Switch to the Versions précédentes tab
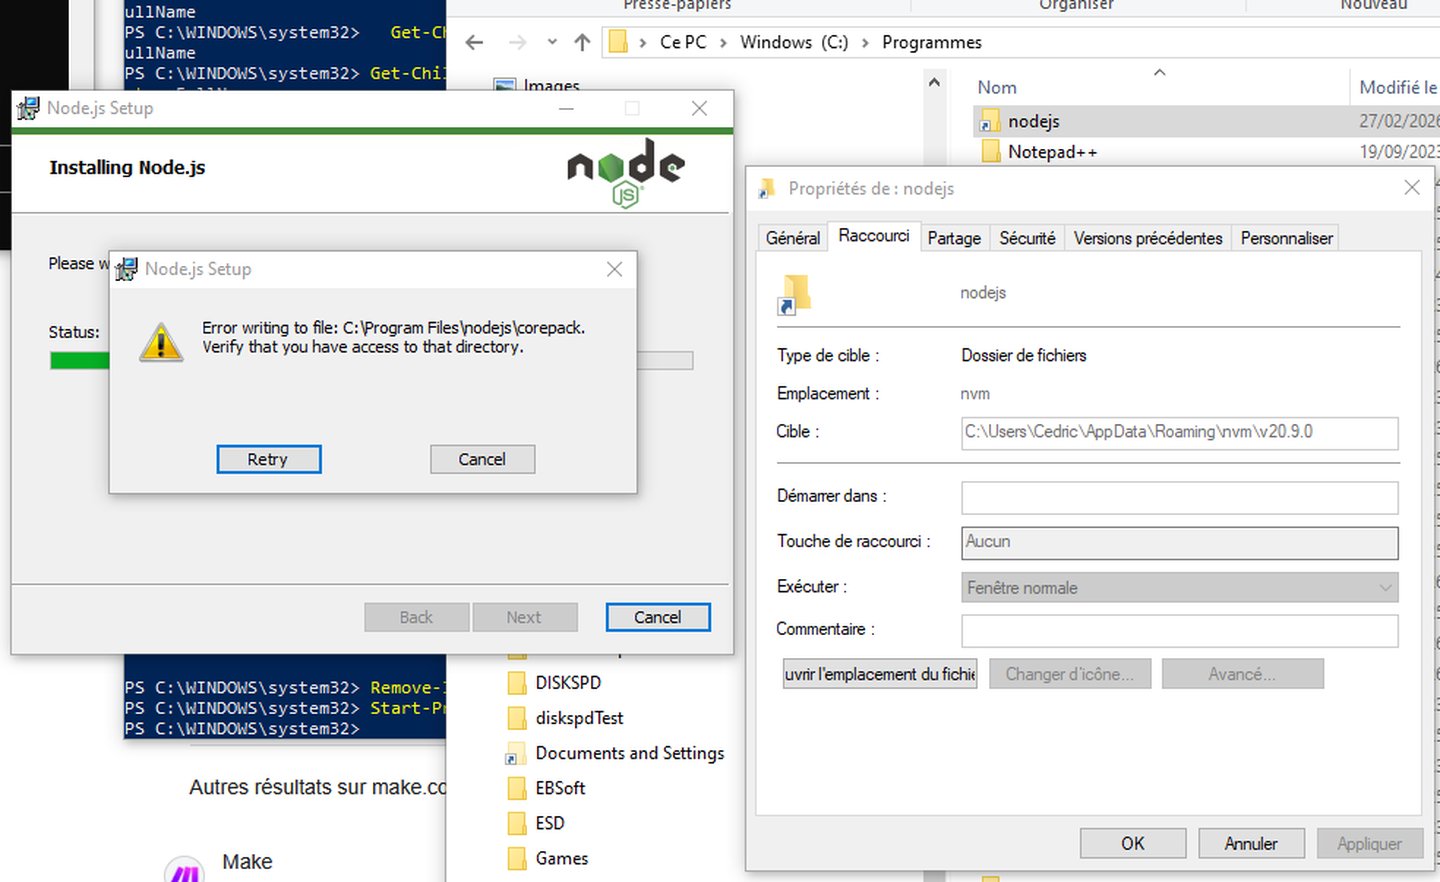This screenshot has height=882, width=1440. point(1148,238)
